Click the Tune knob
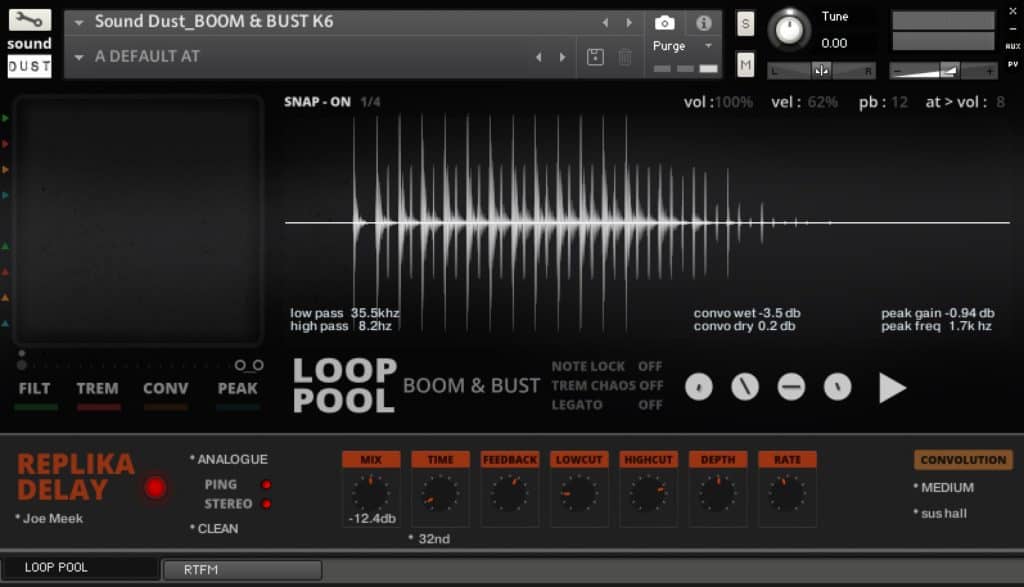 [x=789, y=29]
